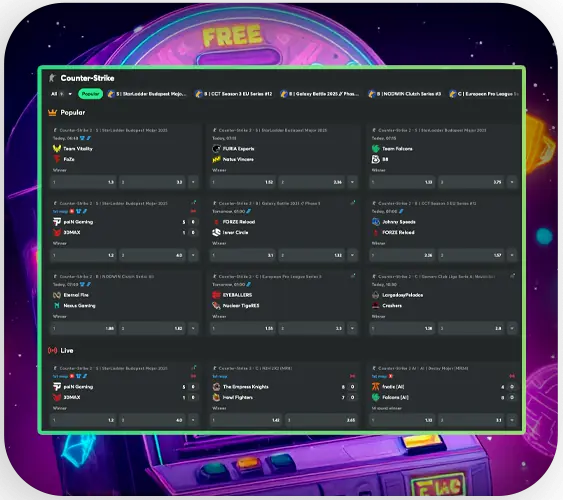Click the pin icon on EYEBALLERS match card
Screen dimensions: 563x500
353,276
